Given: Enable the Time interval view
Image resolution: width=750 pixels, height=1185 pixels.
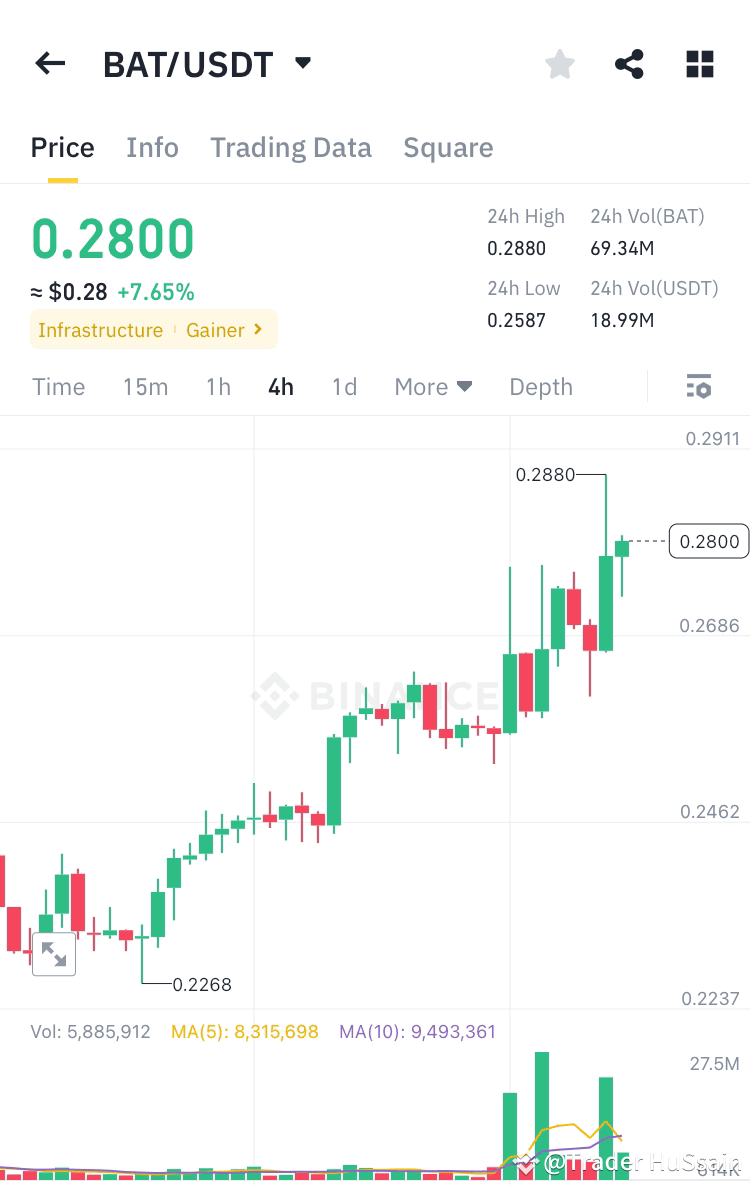Looking at the screenshot, I should click(x=58, y=386).
